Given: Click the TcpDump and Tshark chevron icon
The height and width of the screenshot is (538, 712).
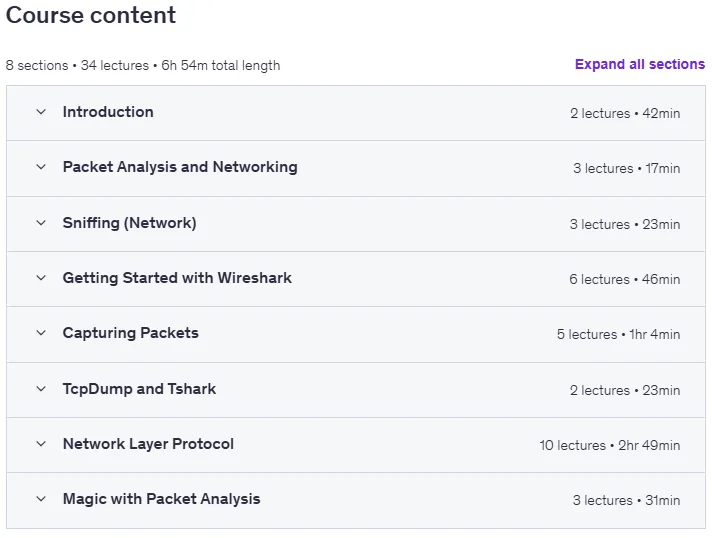Looking at the screenshot, I should (41, 389).
